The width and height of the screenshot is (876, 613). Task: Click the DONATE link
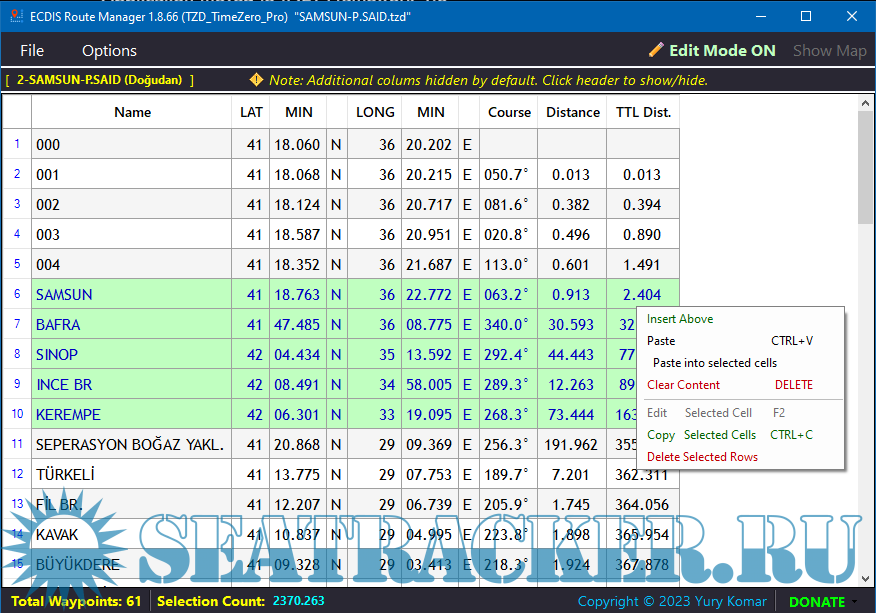click(816, 601)
